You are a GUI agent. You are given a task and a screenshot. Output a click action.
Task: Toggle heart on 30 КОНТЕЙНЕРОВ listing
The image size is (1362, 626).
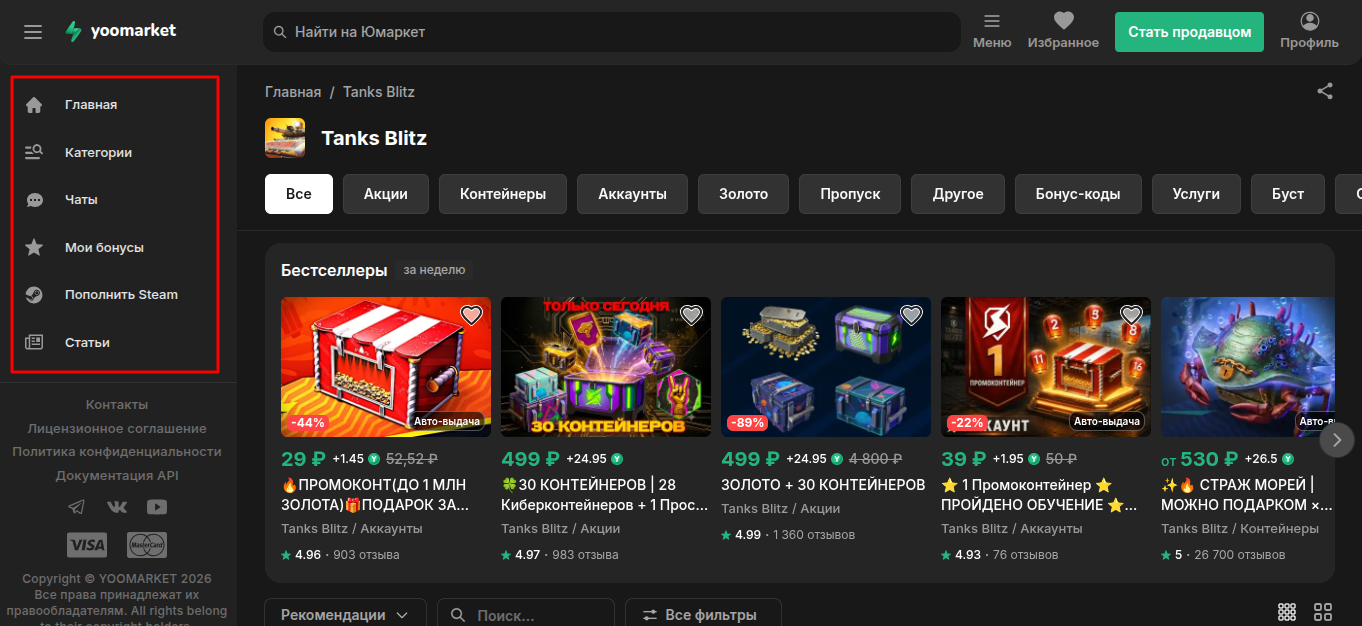(x=691, y=315)
